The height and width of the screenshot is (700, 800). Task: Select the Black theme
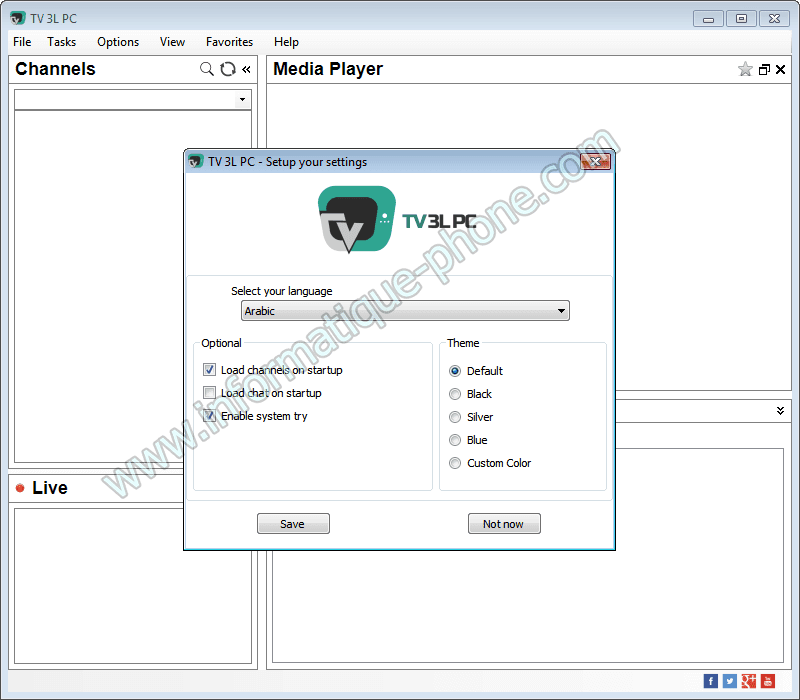click(455, 394)
